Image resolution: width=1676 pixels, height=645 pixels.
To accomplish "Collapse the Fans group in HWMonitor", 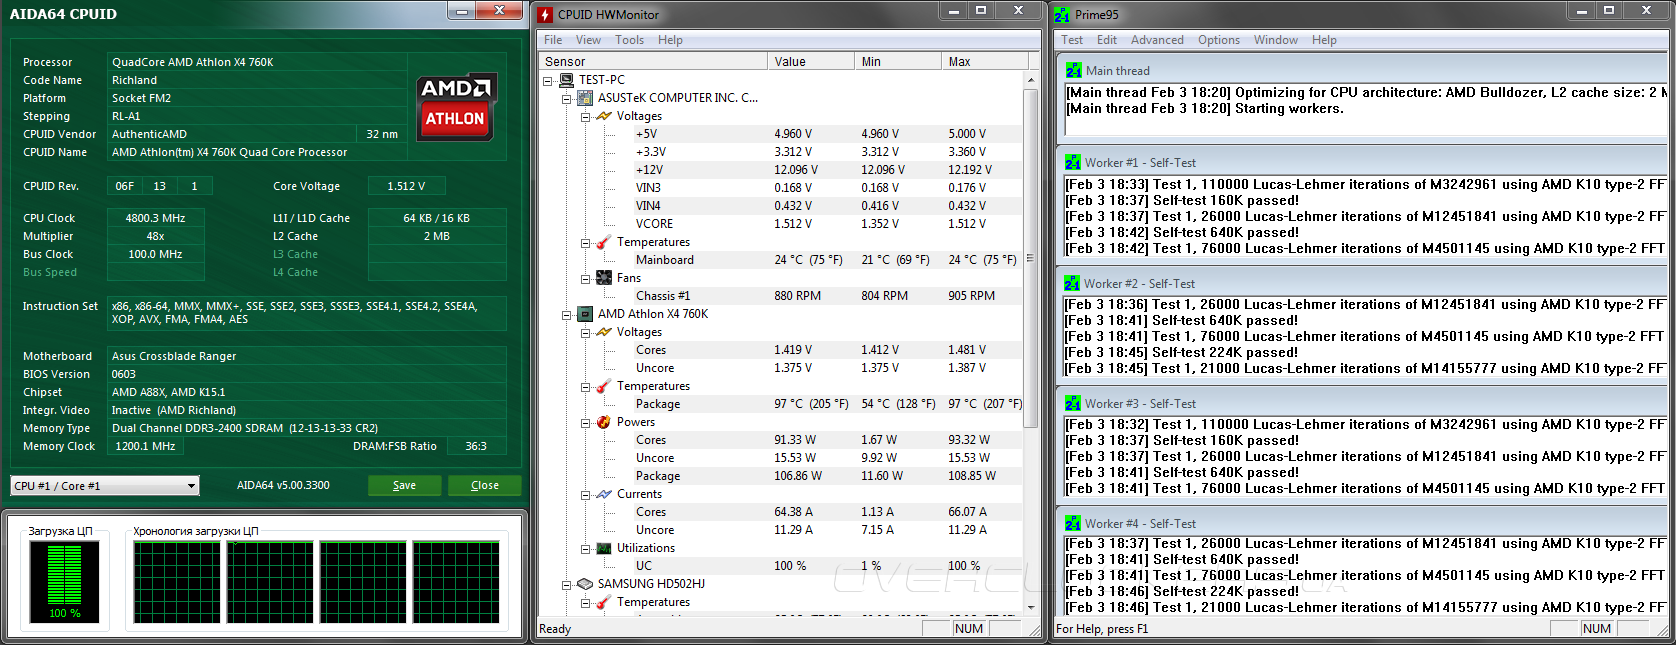I will (585, 278).
